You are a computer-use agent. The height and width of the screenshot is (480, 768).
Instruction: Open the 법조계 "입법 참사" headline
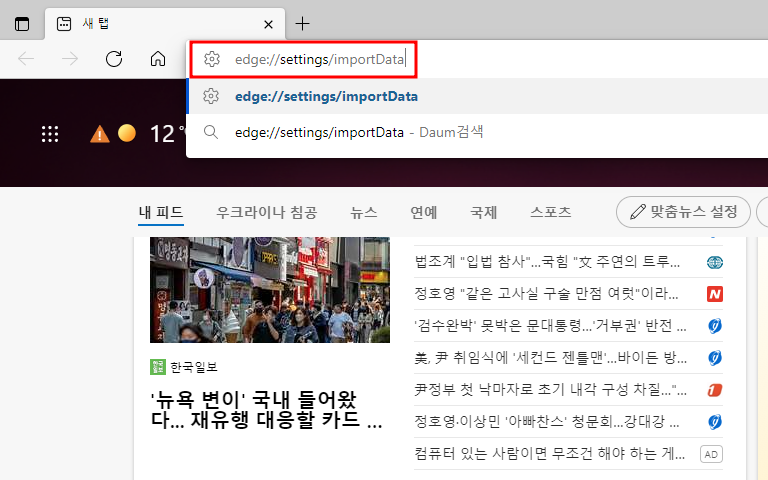(547, 262)
